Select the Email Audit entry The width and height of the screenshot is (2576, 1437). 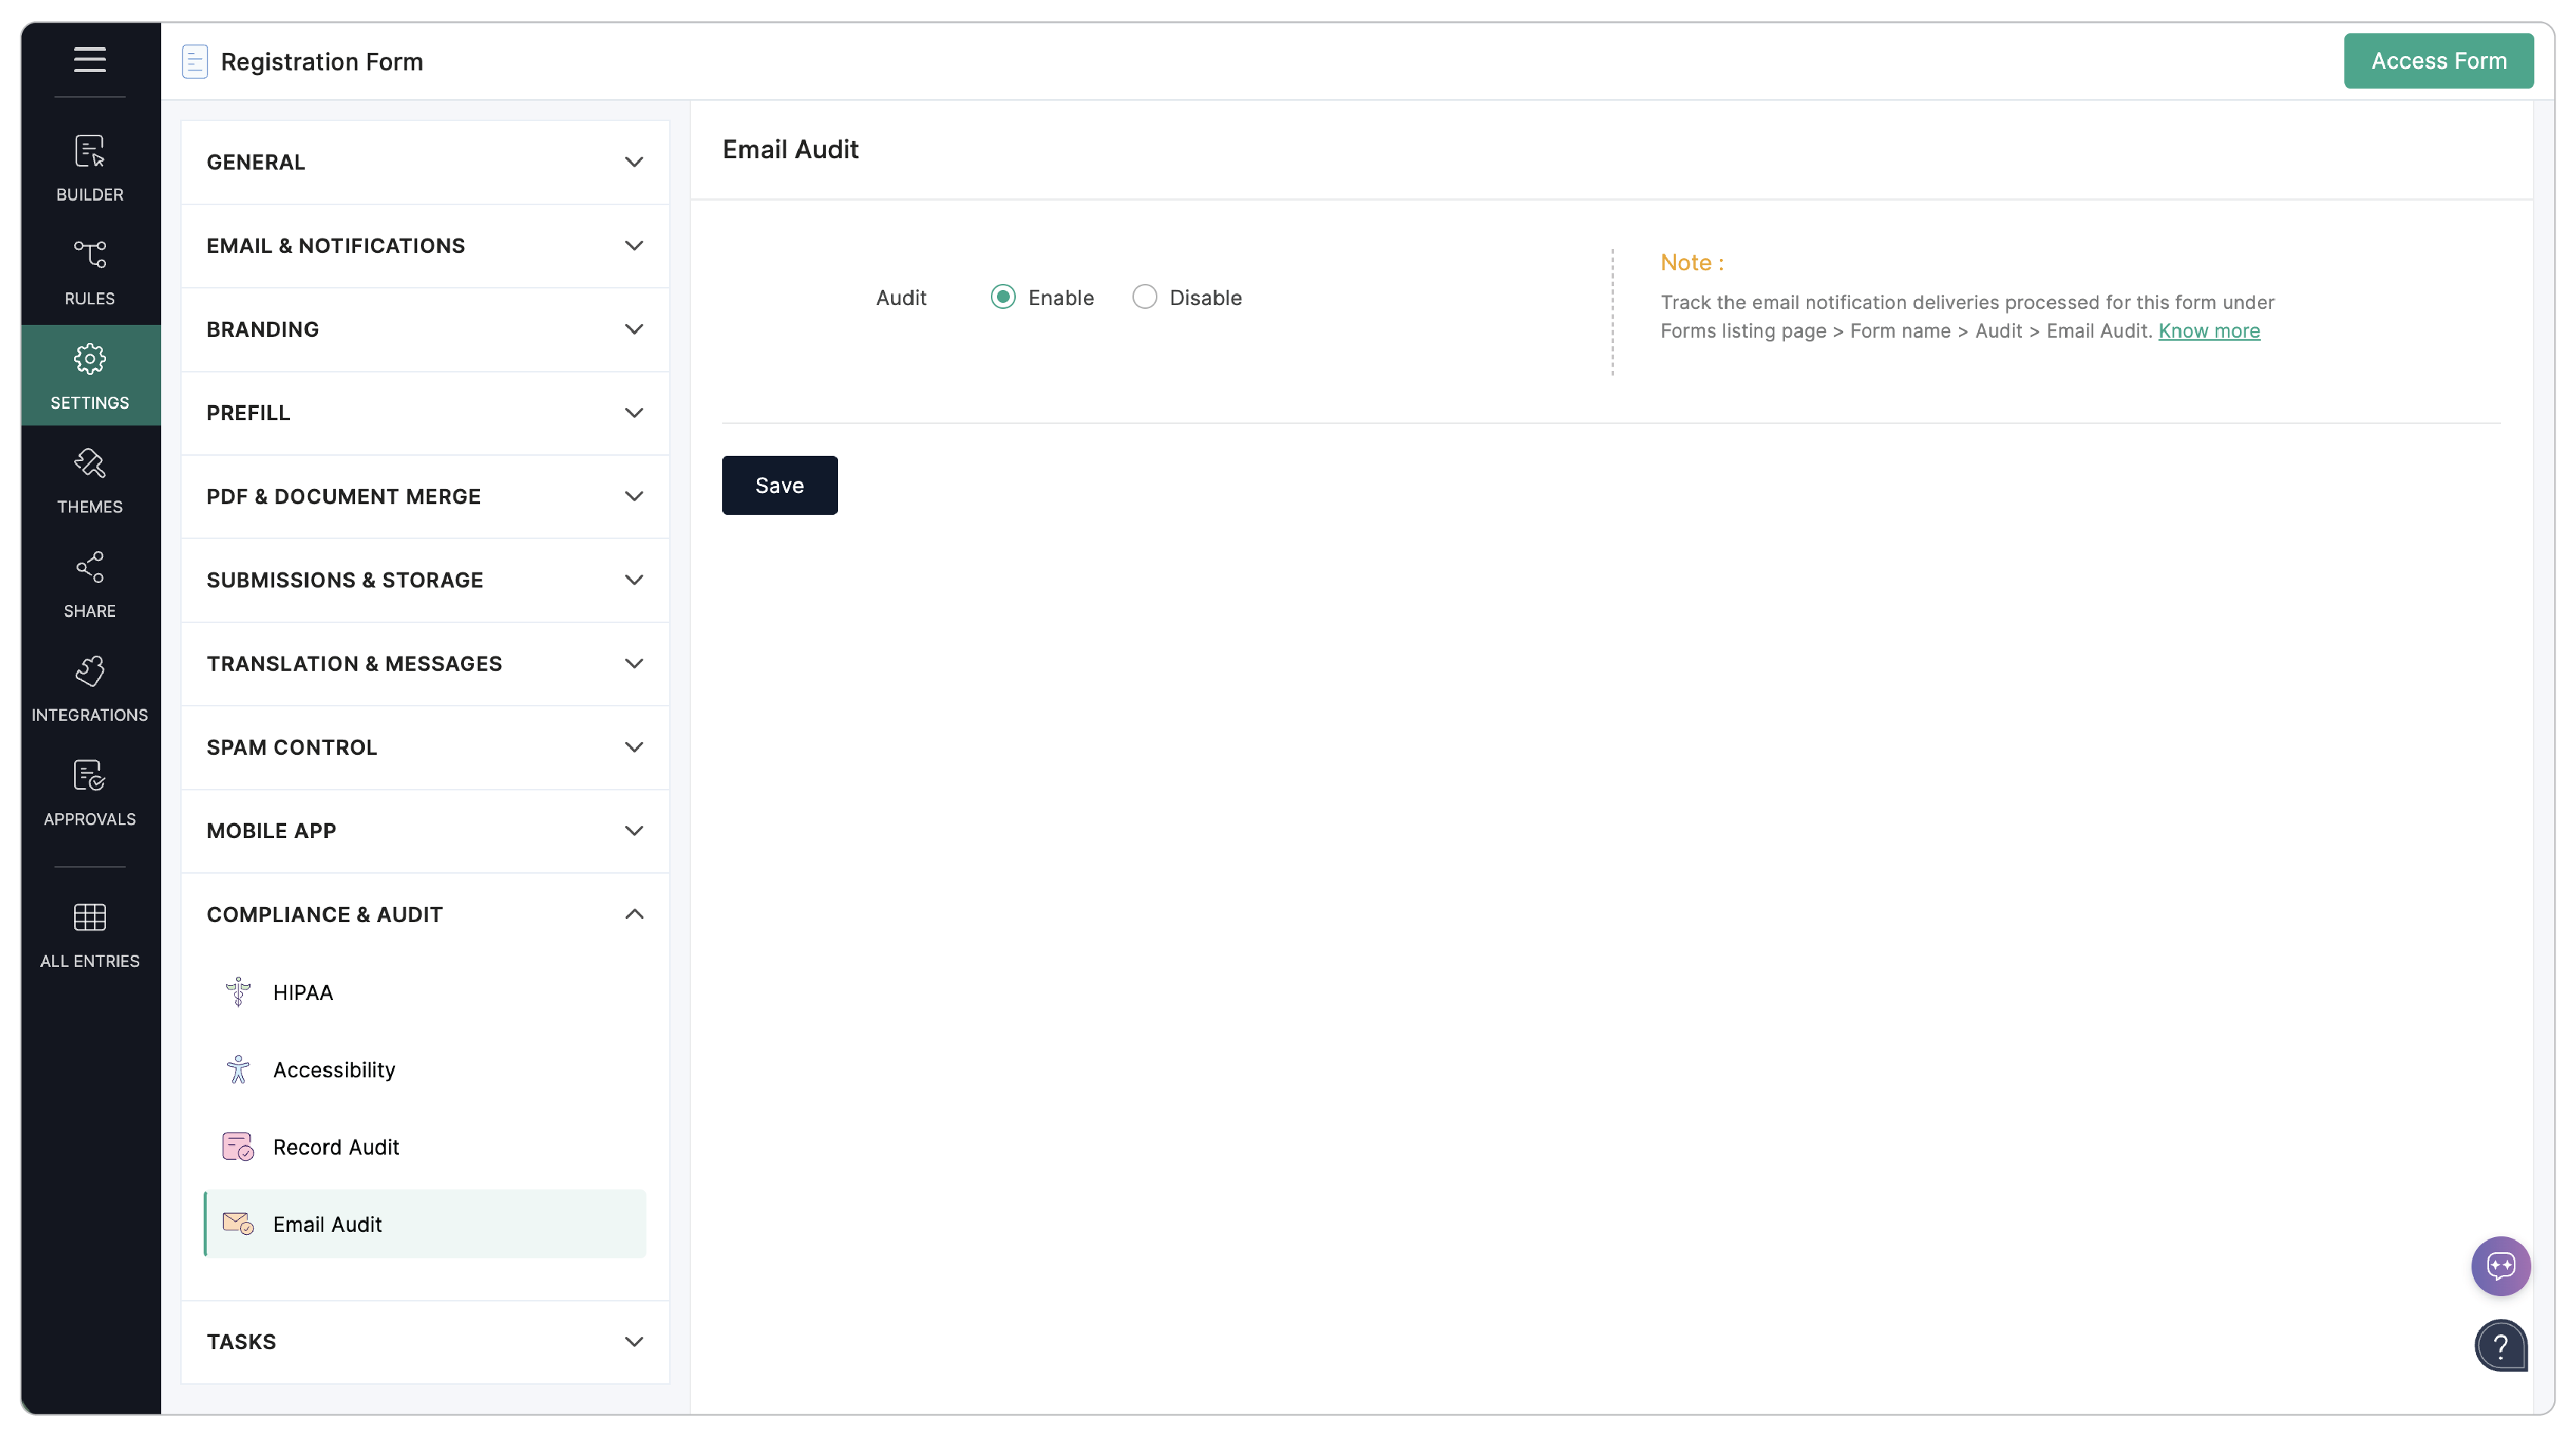tap(327, 1224)
